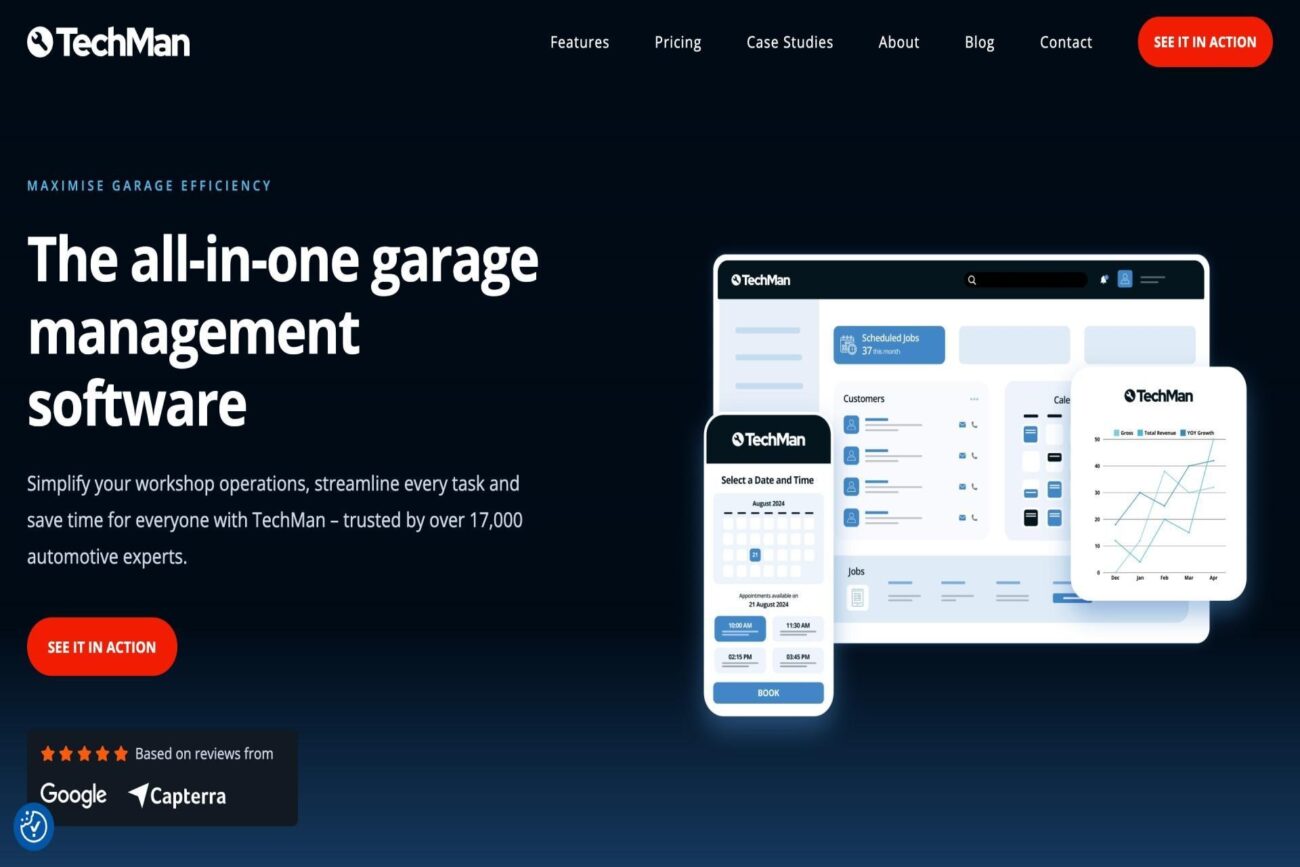Click the 11:30 AM slot in phone mockup
The width and height of the screenshot is (1300, 867).
pos(798,628)
